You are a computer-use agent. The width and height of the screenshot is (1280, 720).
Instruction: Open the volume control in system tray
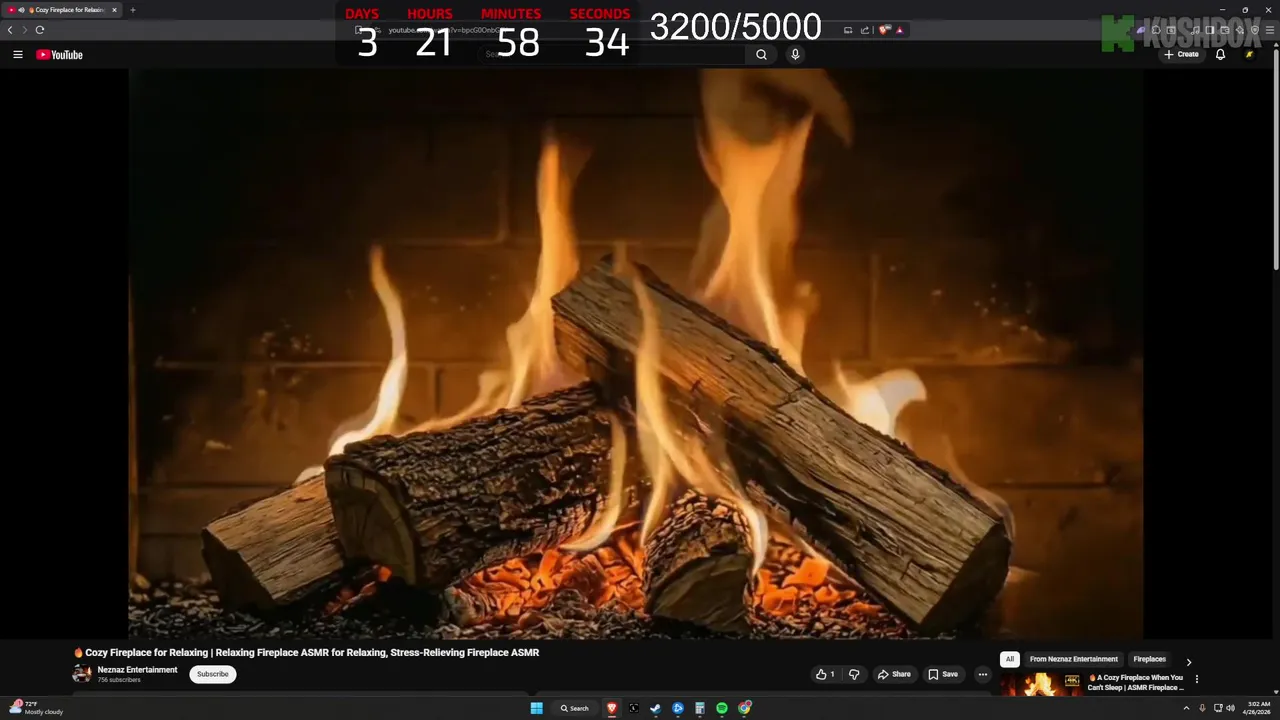(1230, 708)
